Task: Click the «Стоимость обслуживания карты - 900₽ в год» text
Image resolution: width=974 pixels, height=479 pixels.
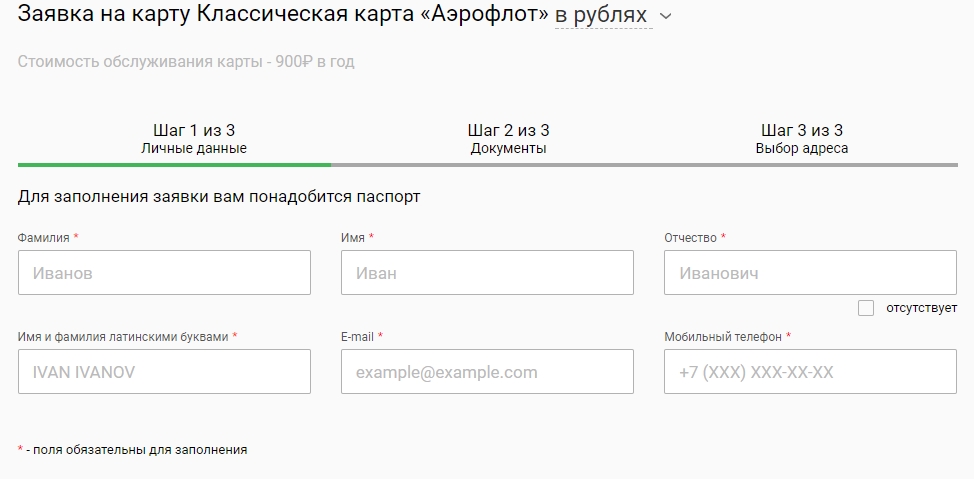Action: (186, 62)
